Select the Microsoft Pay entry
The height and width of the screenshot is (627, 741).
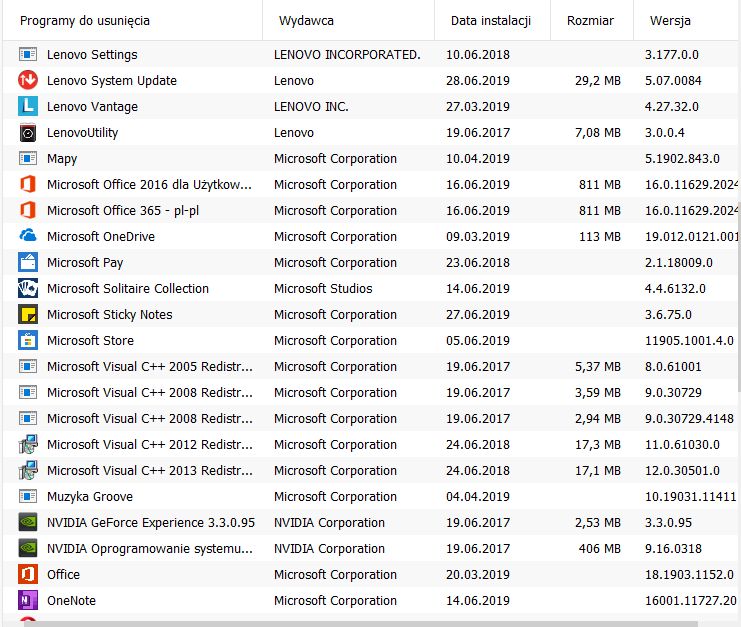(85, 263)
